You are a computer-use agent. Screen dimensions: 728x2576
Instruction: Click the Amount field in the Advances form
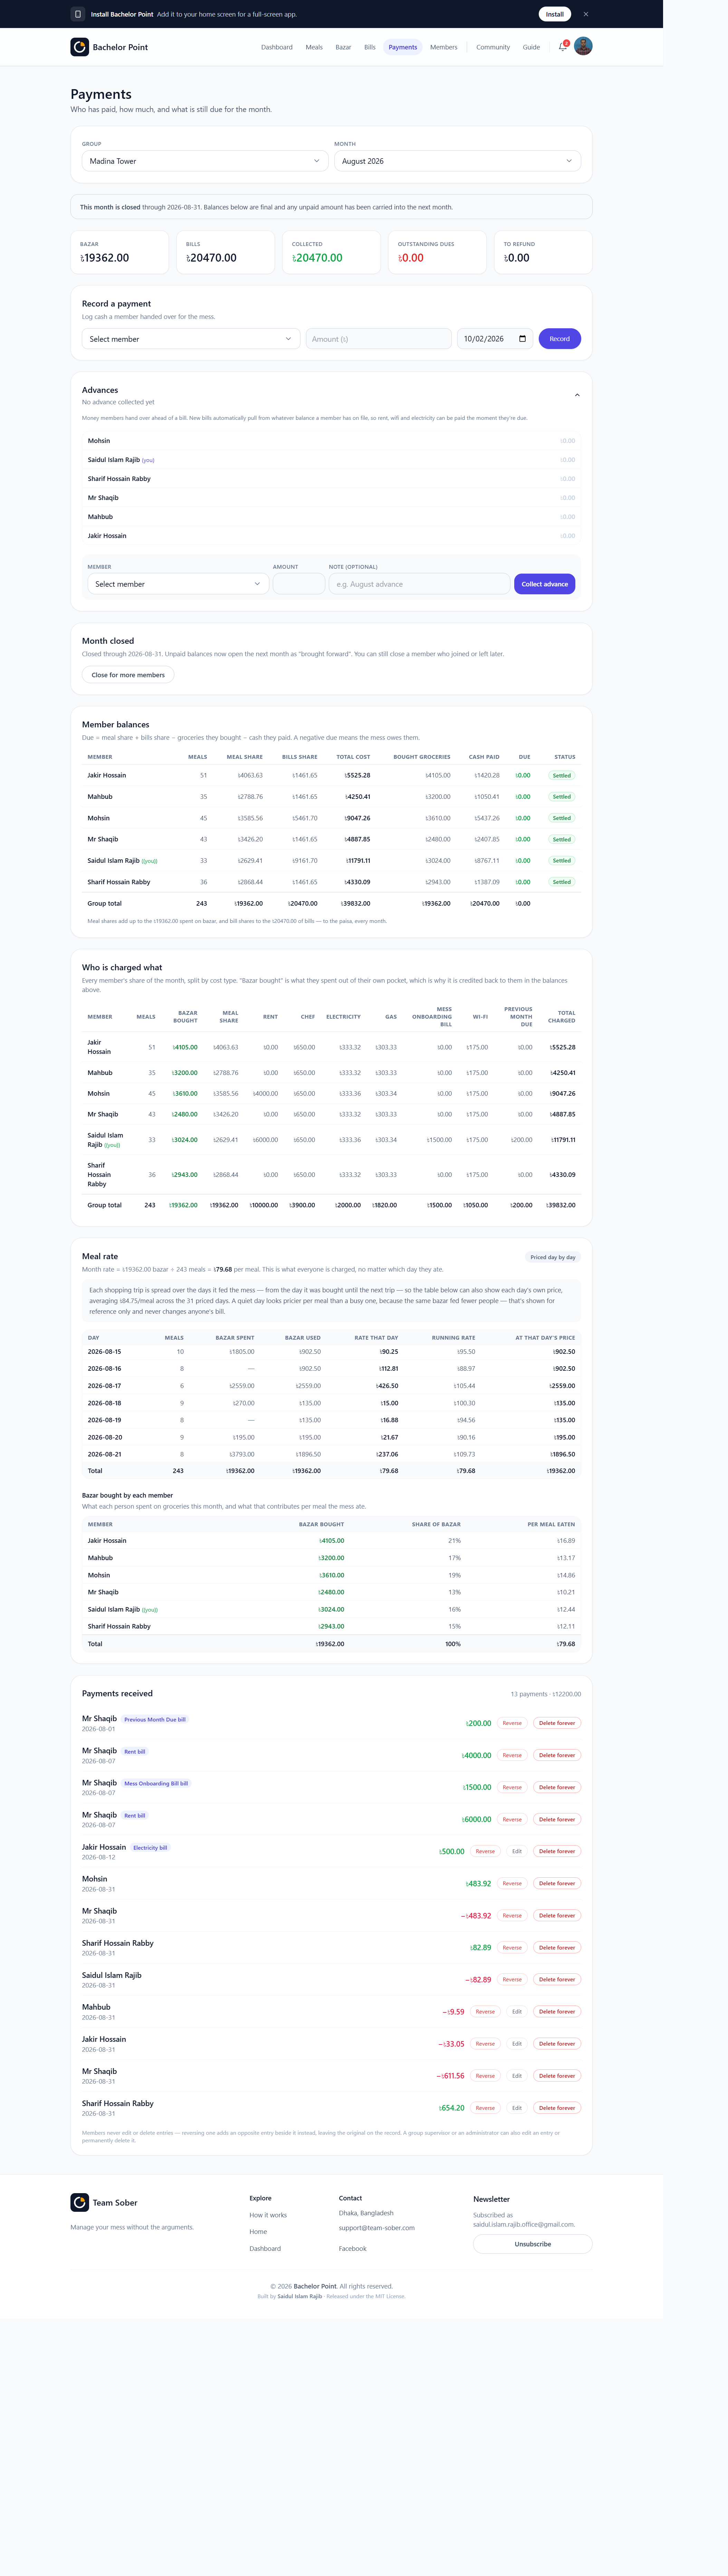click(299, 584)
